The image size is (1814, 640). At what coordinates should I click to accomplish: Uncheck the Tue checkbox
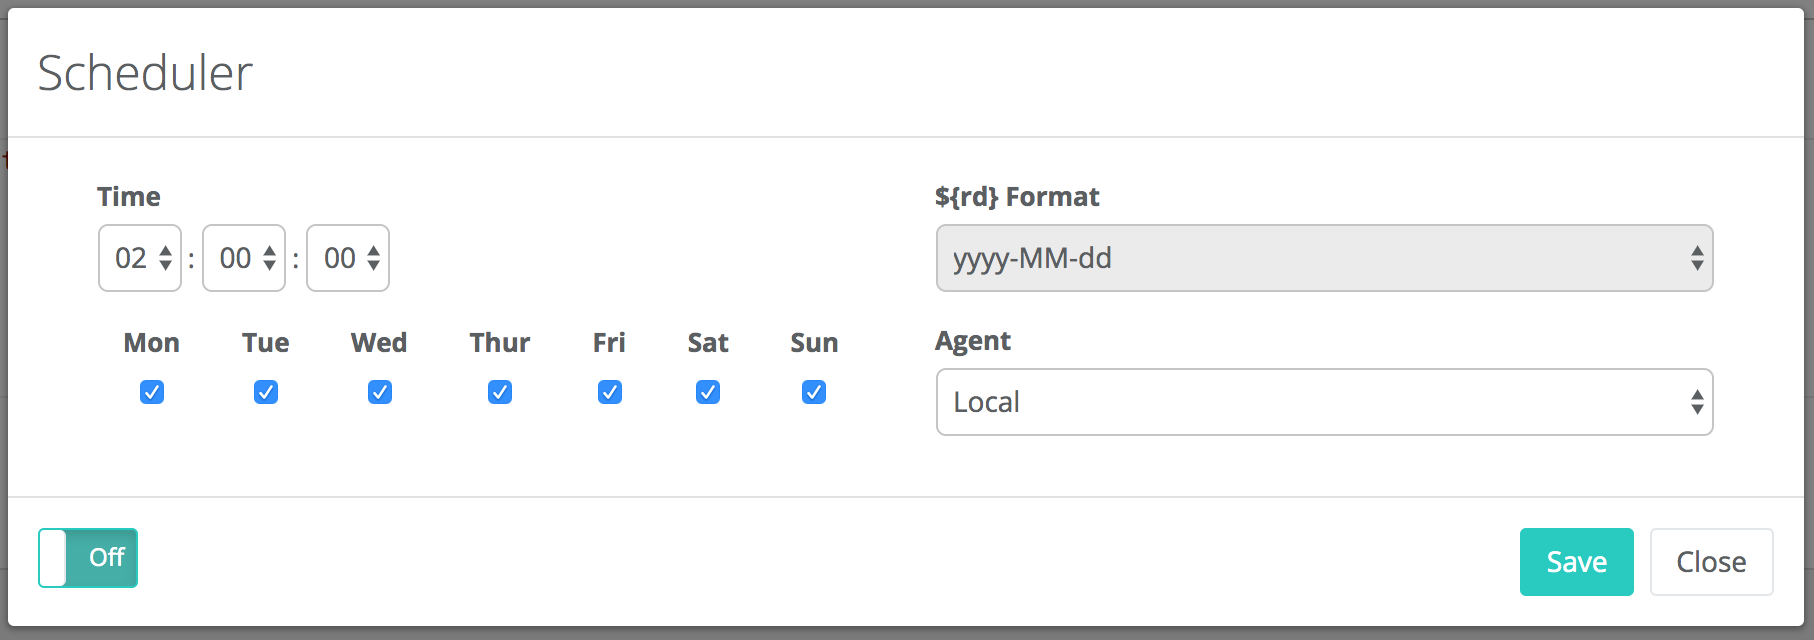(x=266, y=392)
